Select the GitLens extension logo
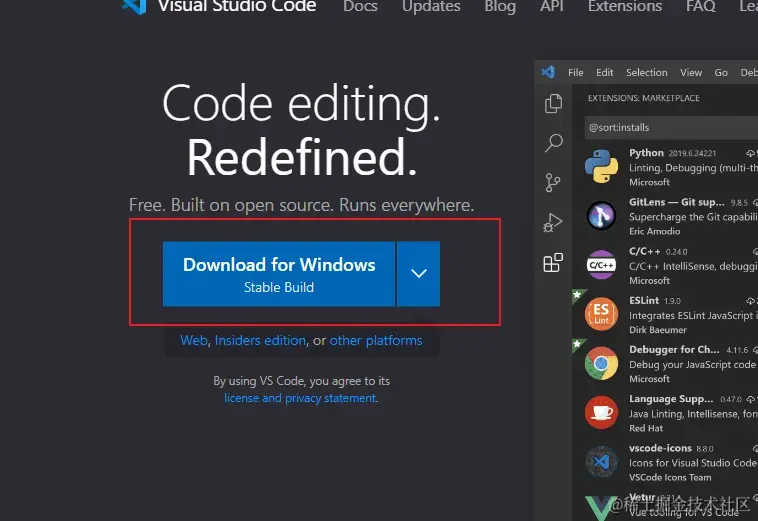This screenshot has height=521, width=758. 601,215
